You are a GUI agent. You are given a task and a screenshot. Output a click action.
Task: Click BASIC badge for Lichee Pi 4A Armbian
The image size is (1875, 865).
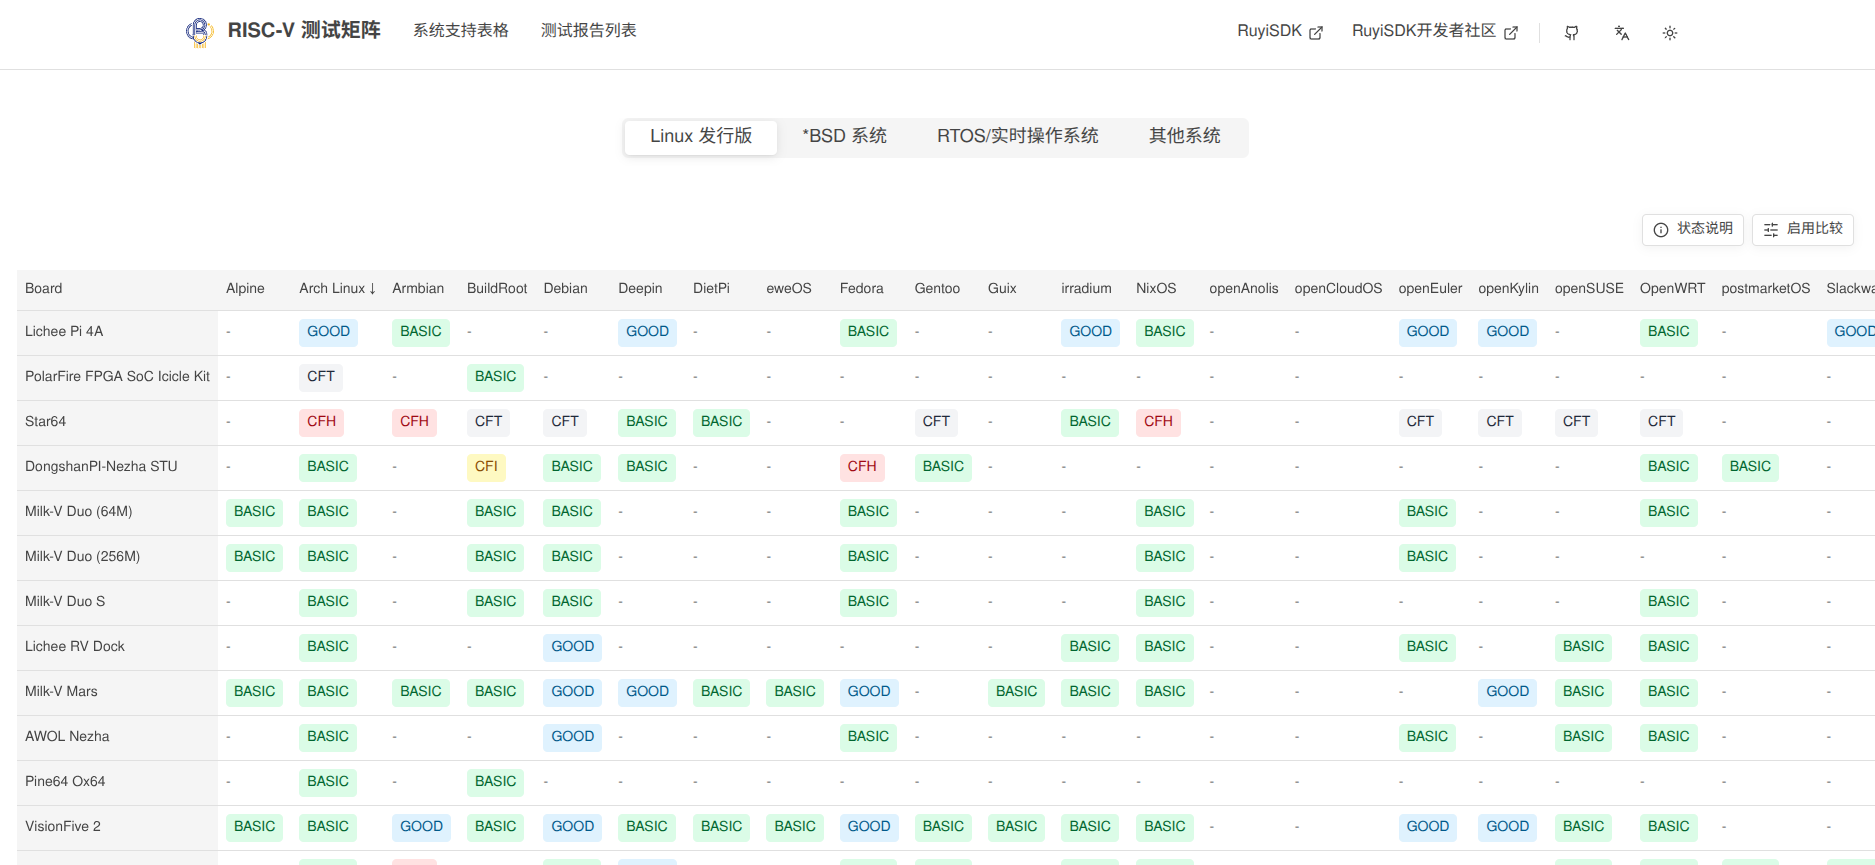[421, 332]
